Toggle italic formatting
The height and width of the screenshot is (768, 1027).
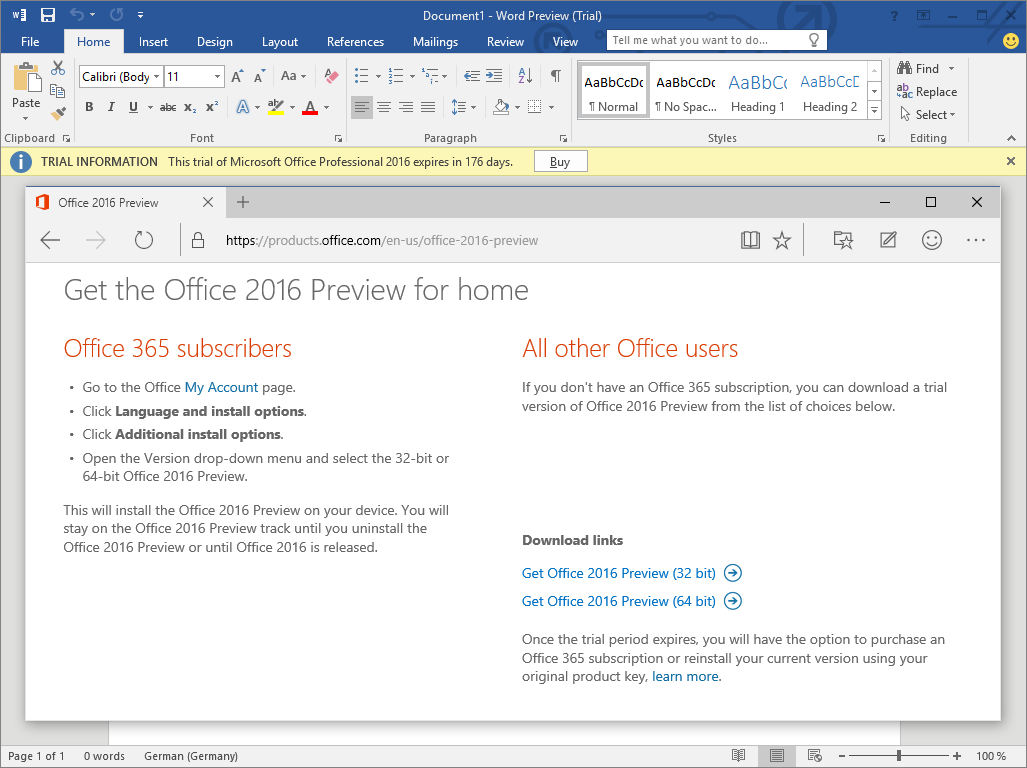click(x=111, y=107)
